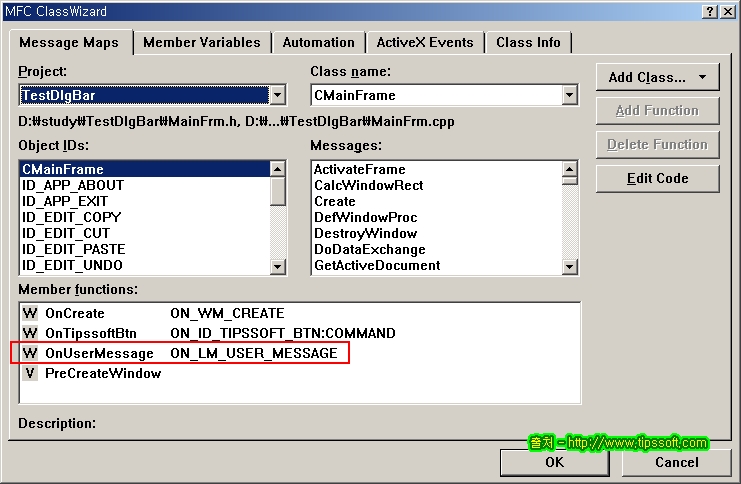The width and height of the screenshot is (741, 484).
Task: Select ID_APP_ABOUT in Object IDs list
Action: coord(73,186)
